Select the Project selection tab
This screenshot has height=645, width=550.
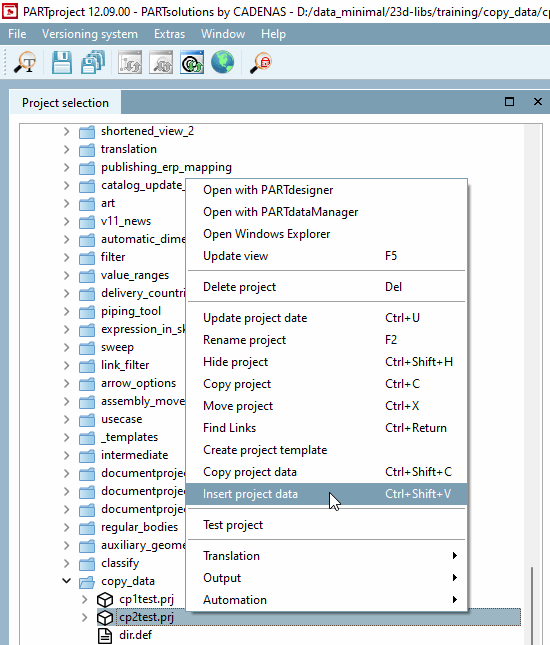(x=65, y=102)
